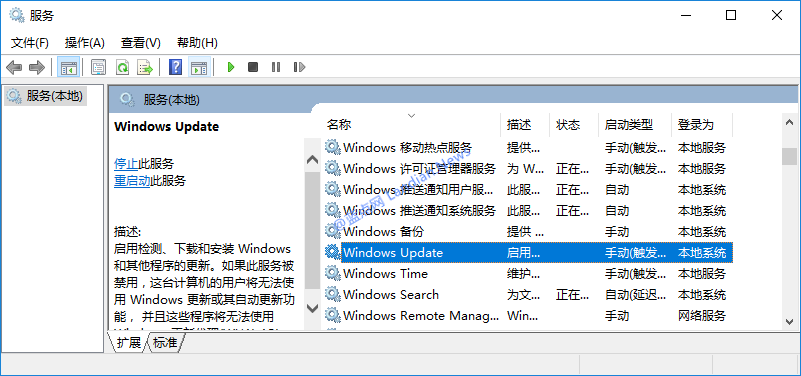The height and width of the screenshot is (376, 801).
Task: Click 自动(延迟... startup type of Windows Search
Action: [x=635, y=295]
